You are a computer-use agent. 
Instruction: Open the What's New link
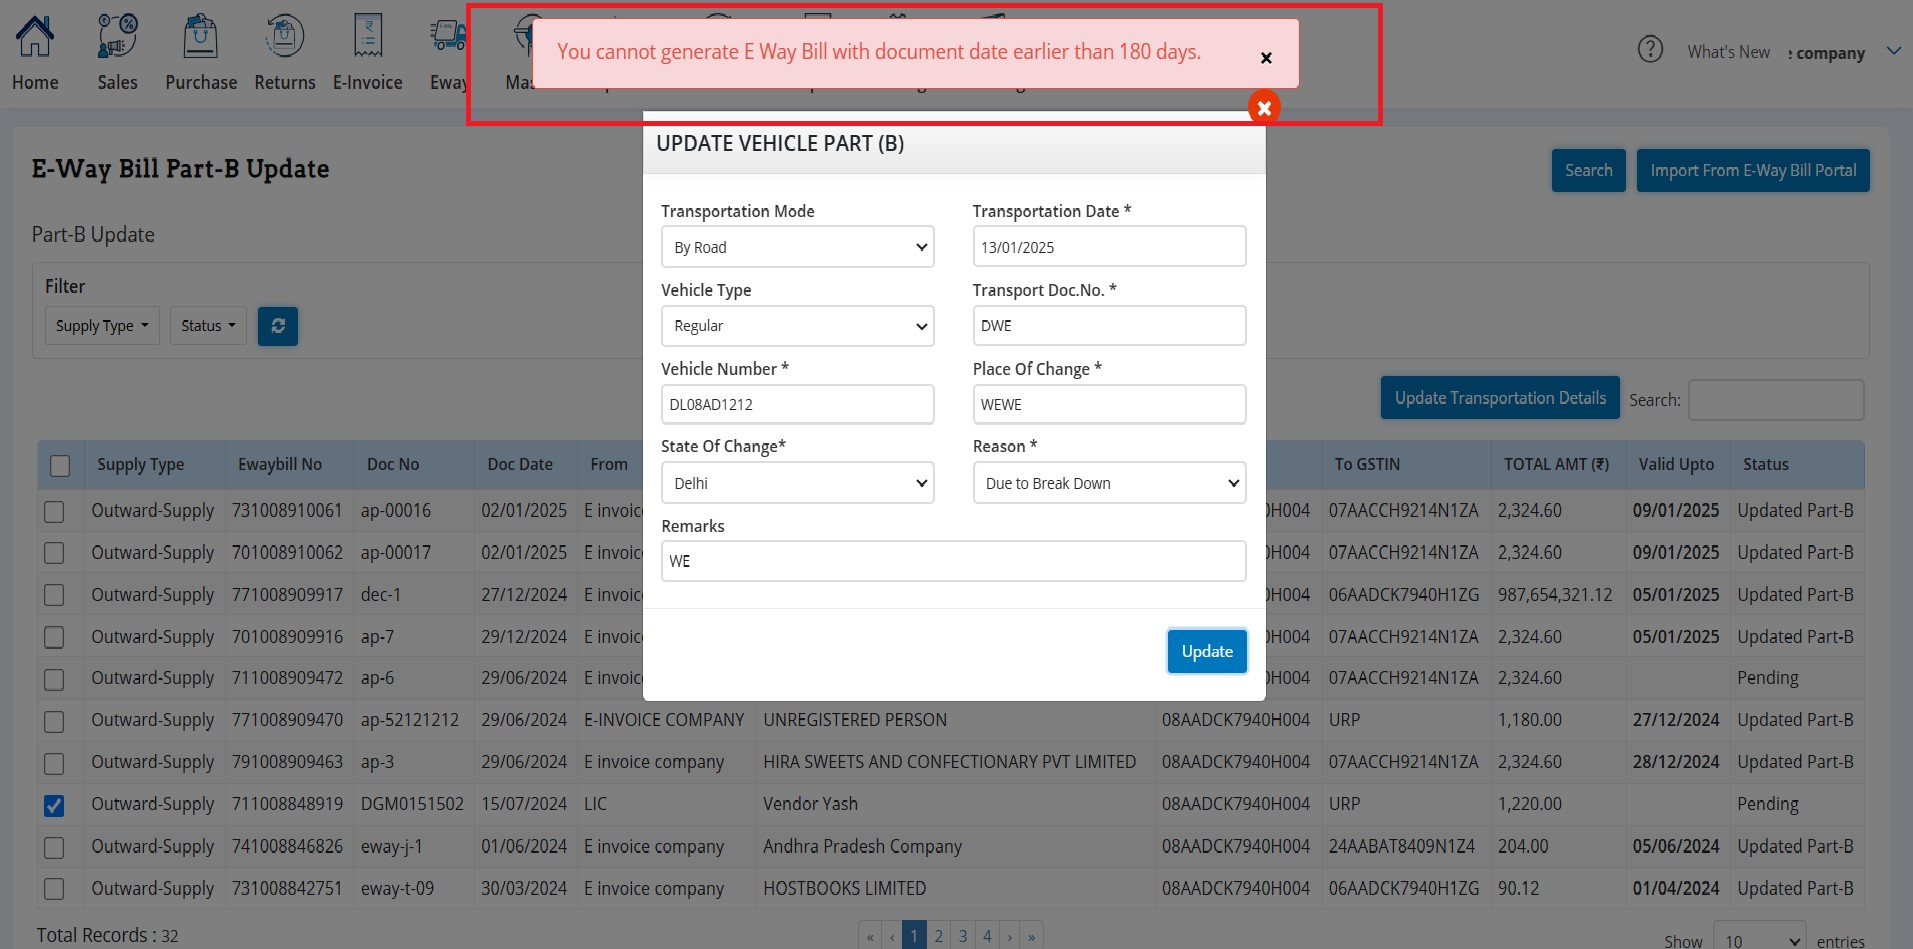coord(1728,52)
